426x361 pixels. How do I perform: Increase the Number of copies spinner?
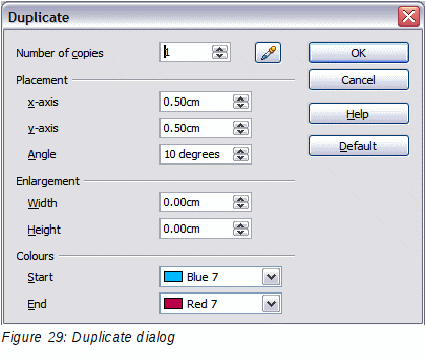click(220, 49)
